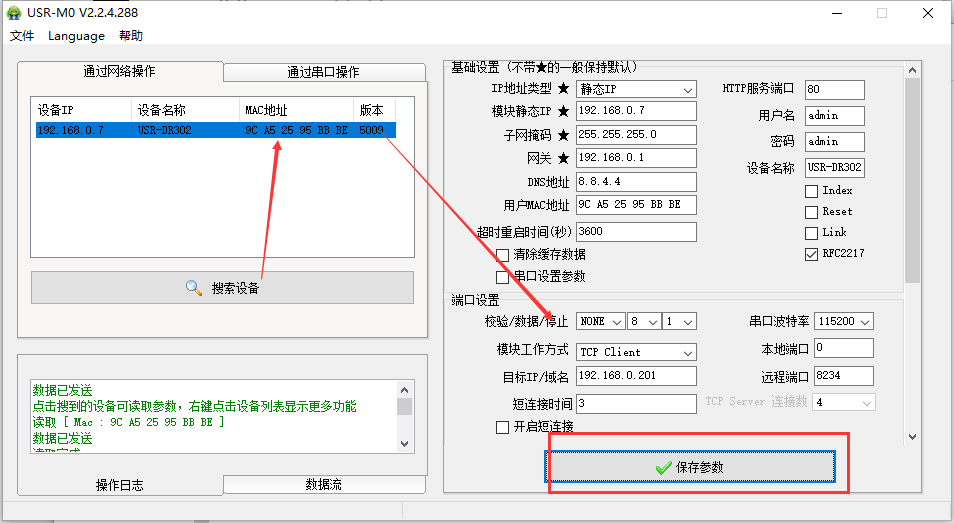The height and width of the screenshot is (523, 954).
Task: Switch to the 数据流 tab
Action: coord(322,484)
